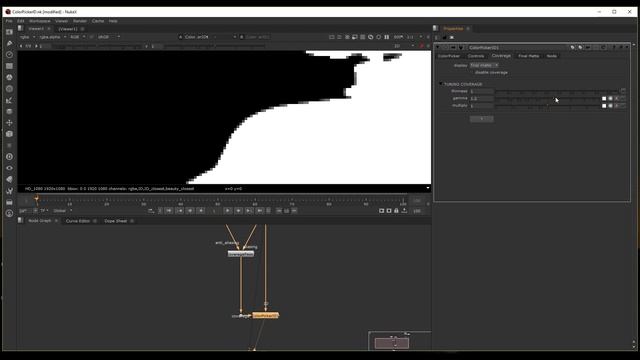Open the Transform nodes move icon
Viewport: 640px width, 360px height.
coord(9,122)
